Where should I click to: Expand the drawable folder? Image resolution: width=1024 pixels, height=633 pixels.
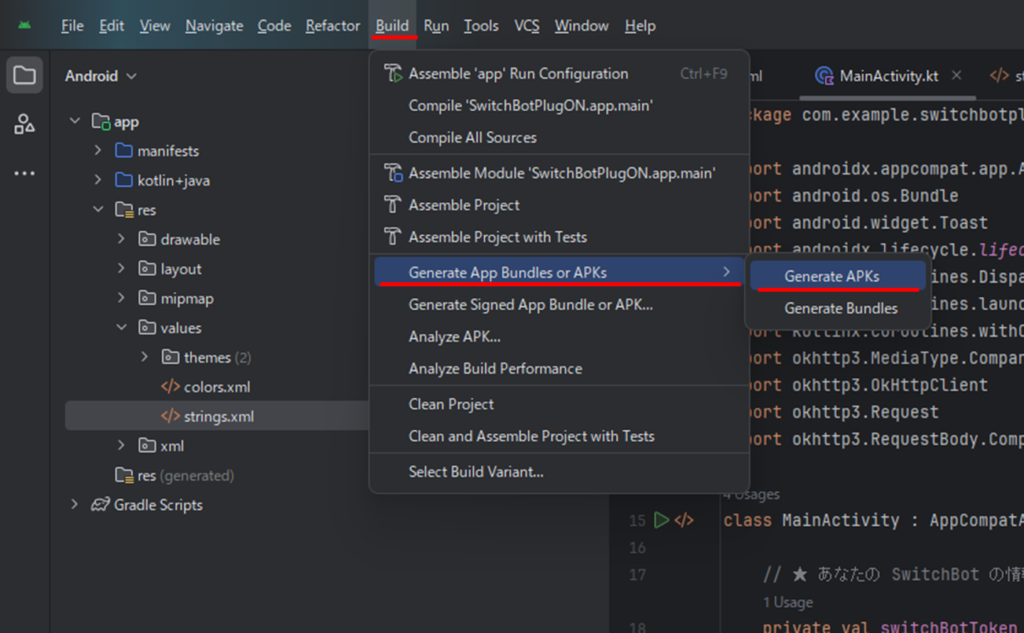pos(121,240)
